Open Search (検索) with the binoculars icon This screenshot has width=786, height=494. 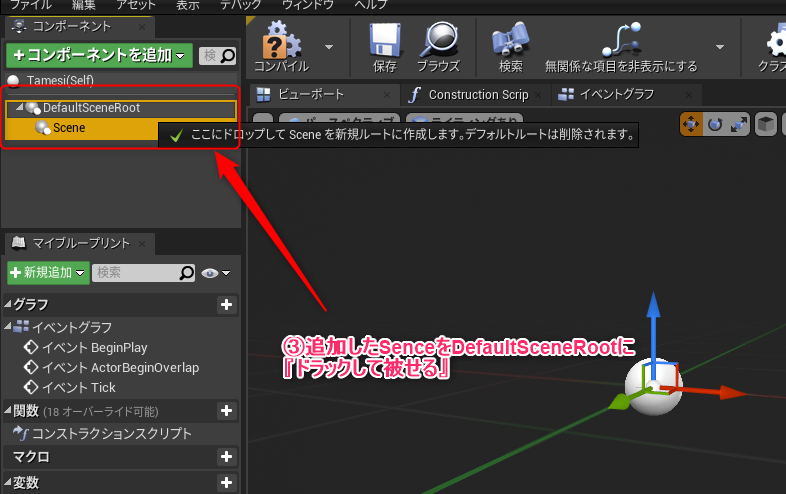click(510, 43)
